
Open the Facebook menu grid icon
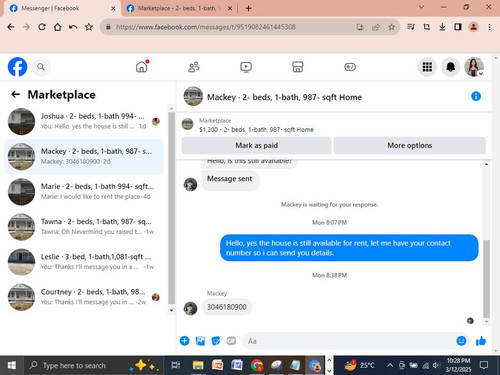click(427, 67)
